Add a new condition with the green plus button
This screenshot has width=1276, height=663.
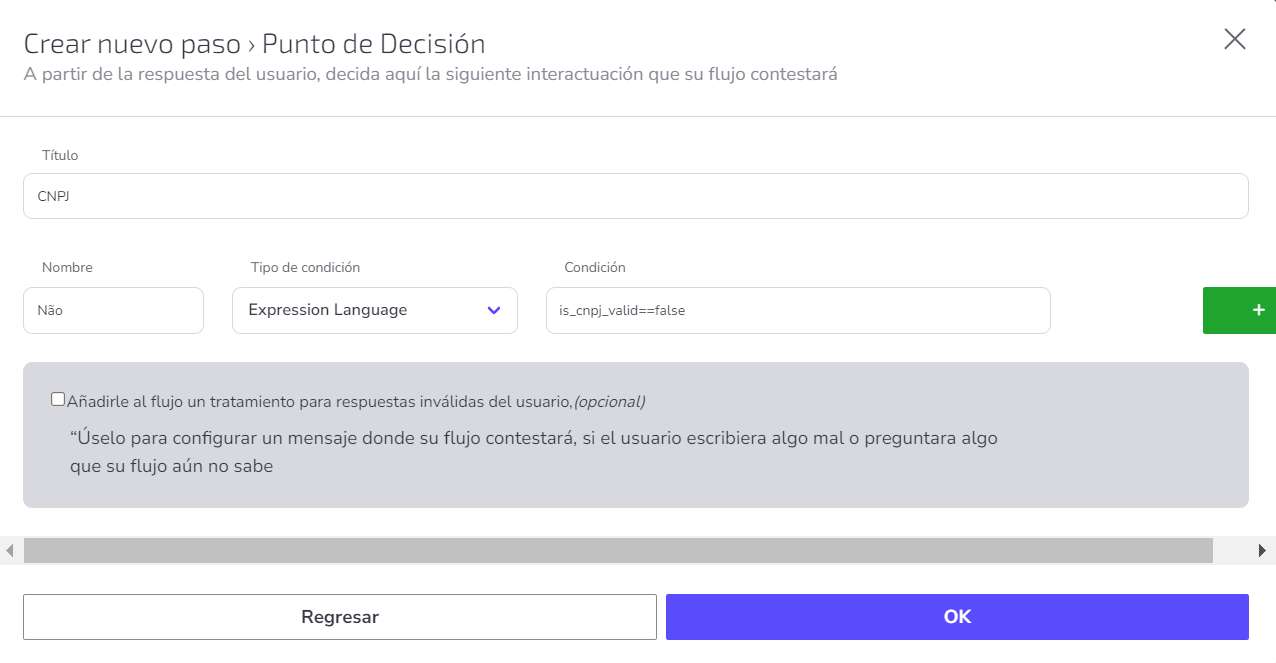1240,311
